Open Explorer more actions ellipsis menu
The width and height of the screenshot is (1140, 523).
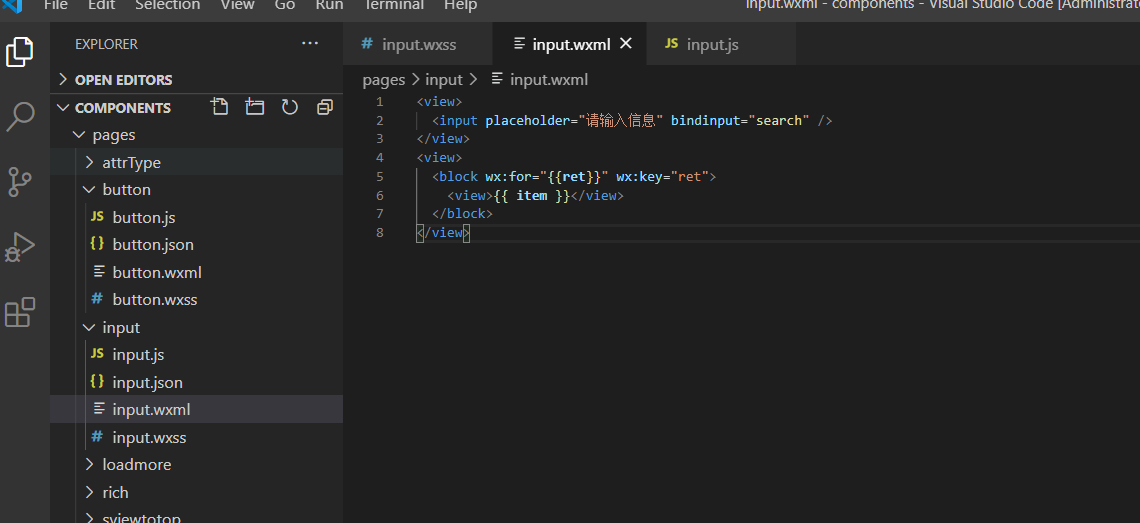(310, 44)
